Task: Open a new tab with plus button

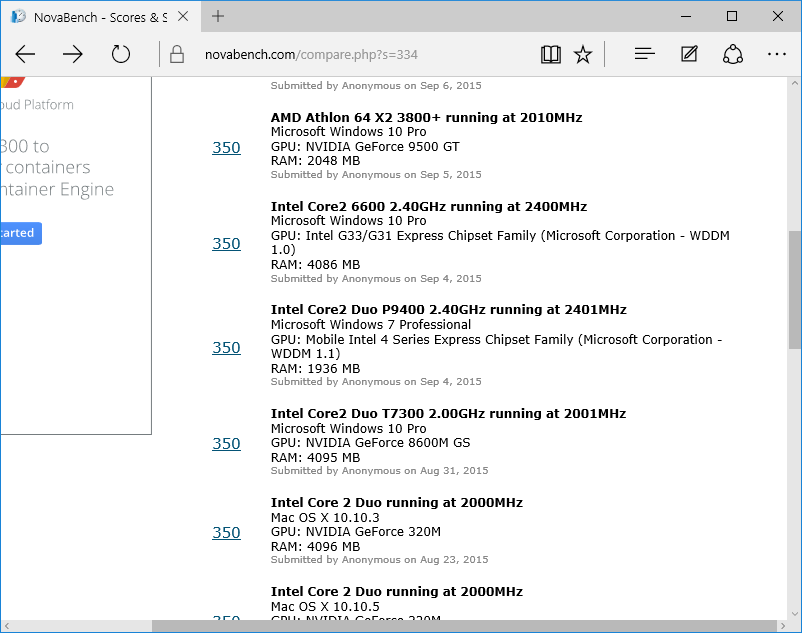Action: click(218, 16)
